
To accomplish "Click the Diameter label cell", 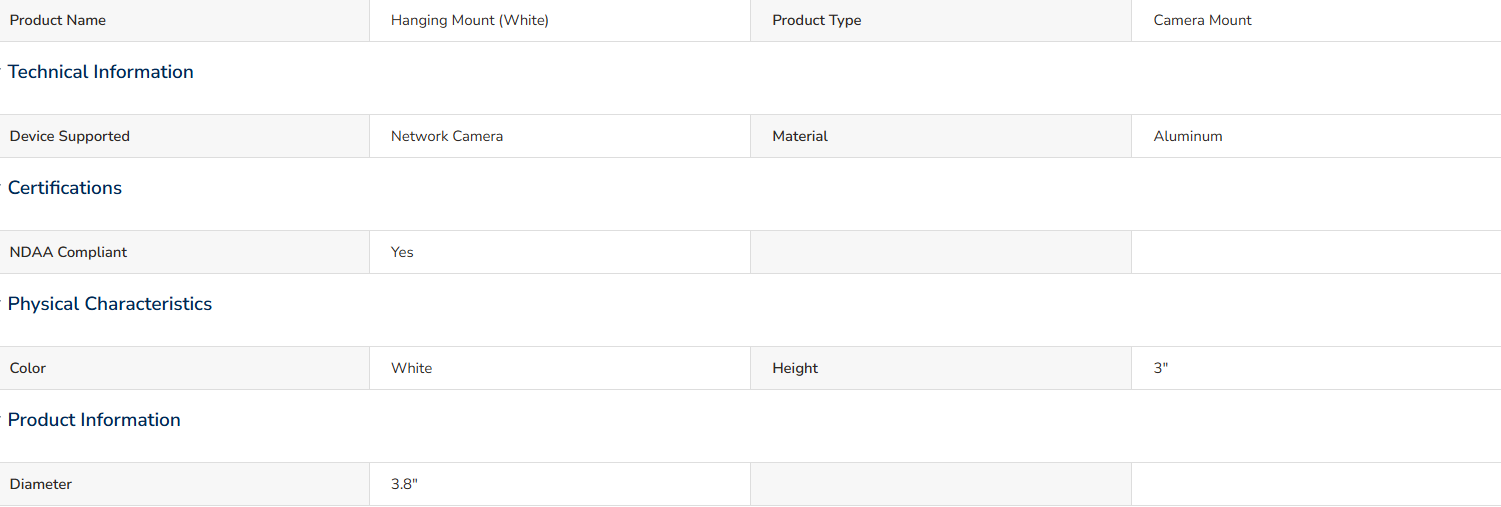I will click(184, 484).
